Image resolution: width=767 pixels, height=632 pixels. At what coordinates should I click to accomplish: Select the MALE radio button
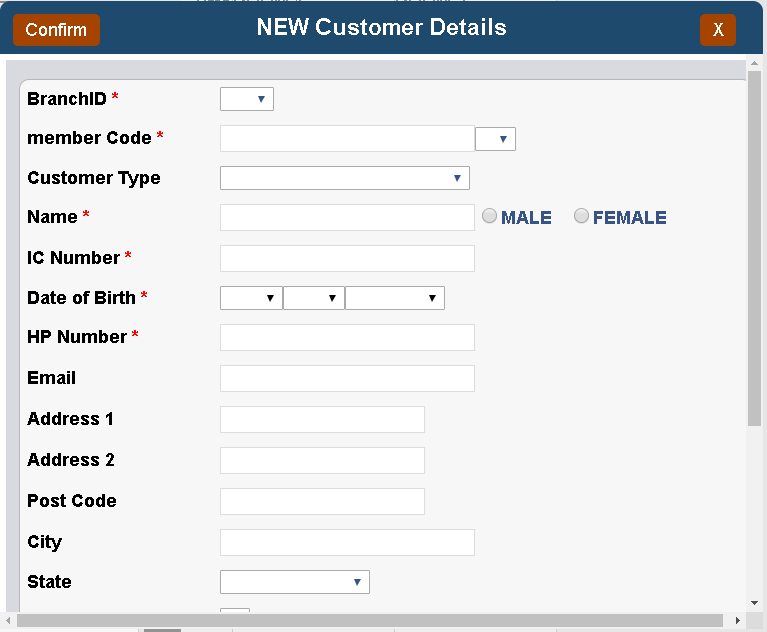tap(489, 216)
